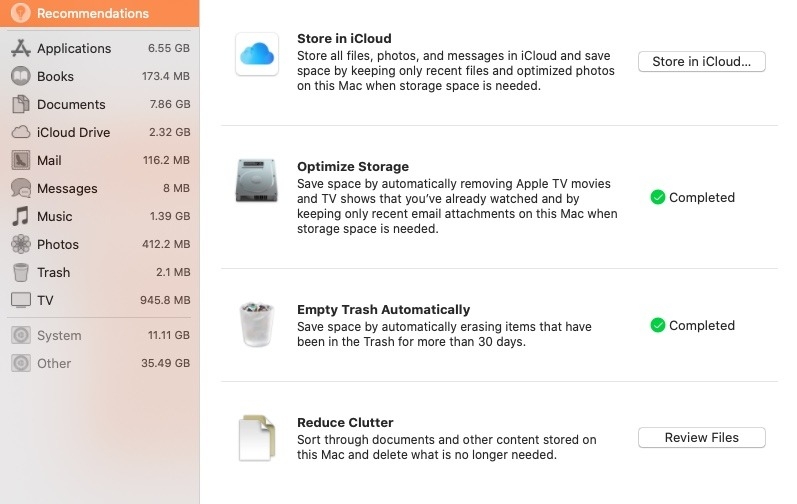
Task: Click the hard drive Optimize Storage icon
Action: pyautogui.click(x=257, y=180)
